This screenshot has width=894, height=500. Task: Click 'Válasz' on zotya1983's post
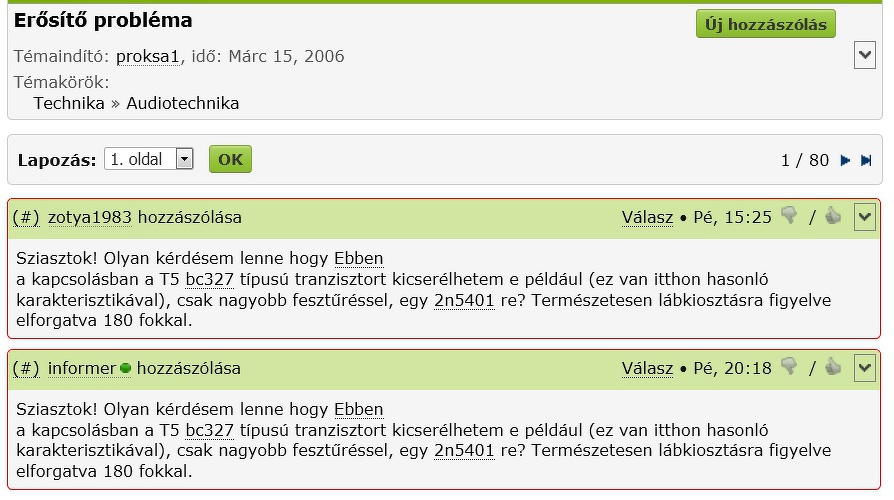click(647, 217)
